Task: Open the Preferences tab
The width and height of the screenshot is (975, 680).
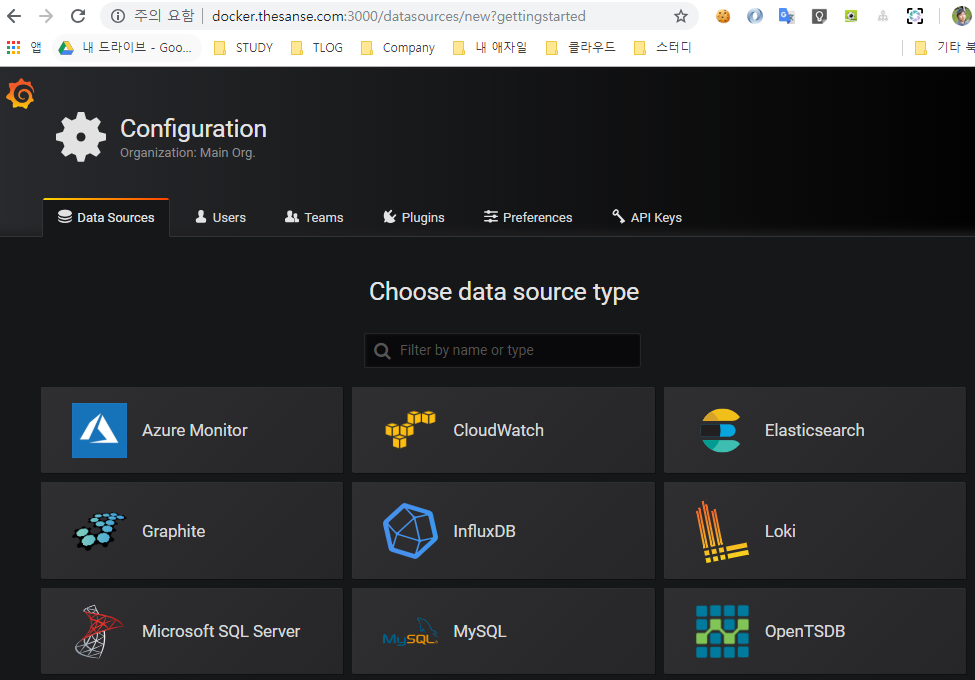Action: pos(528,217)
